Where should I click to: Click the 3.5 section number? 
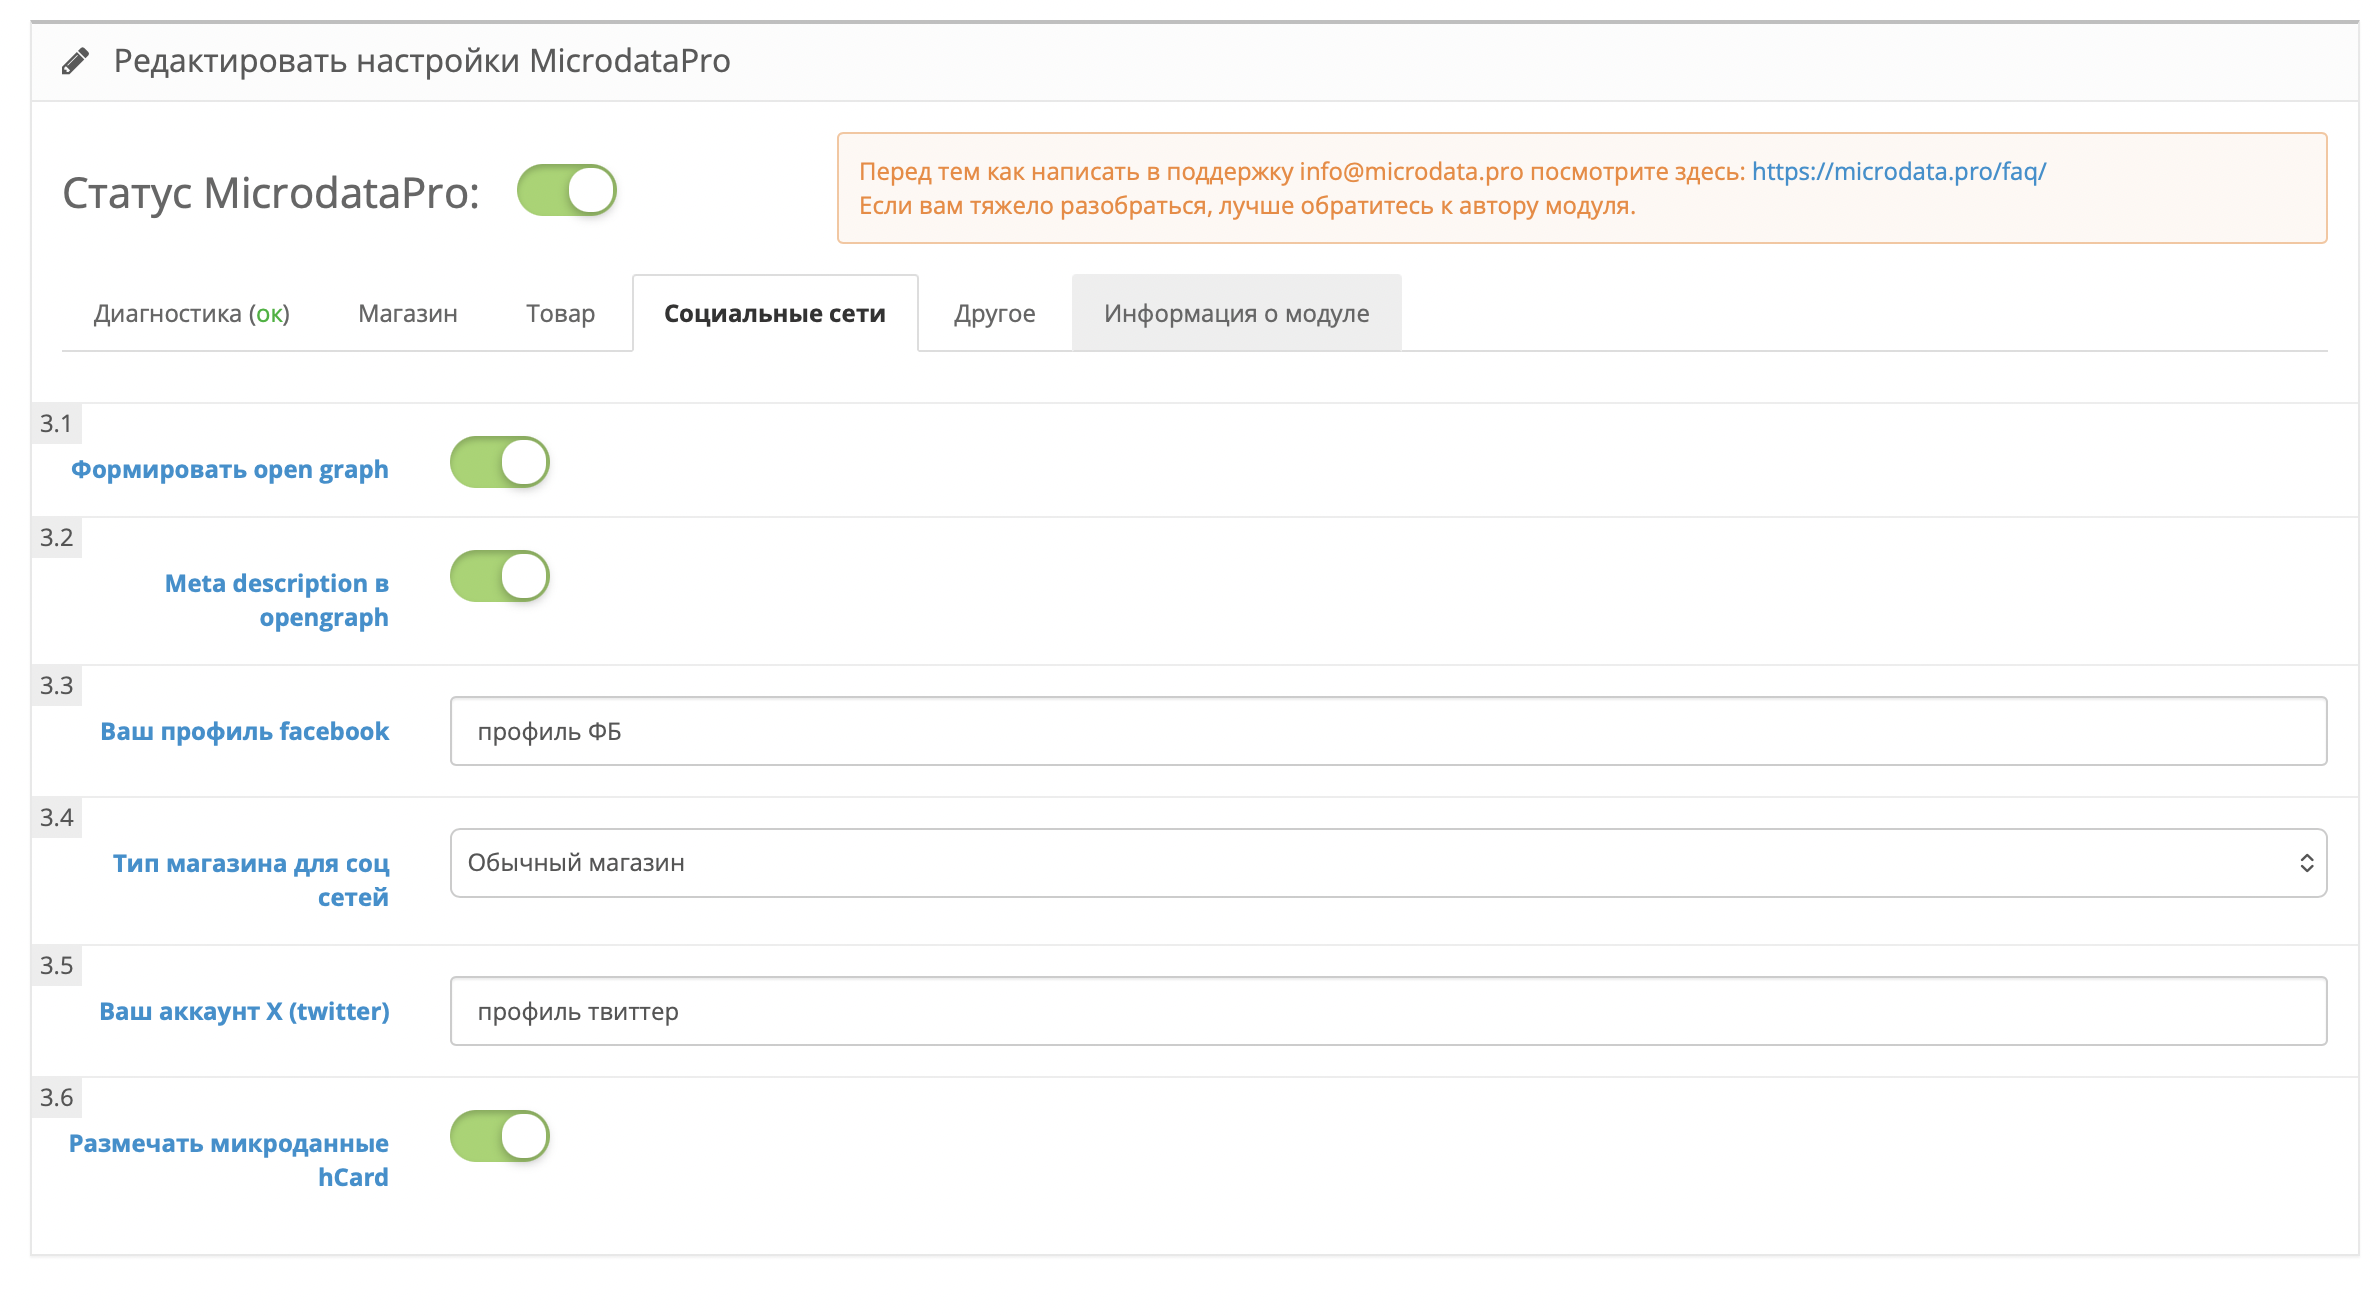click(x=56, y=965)
